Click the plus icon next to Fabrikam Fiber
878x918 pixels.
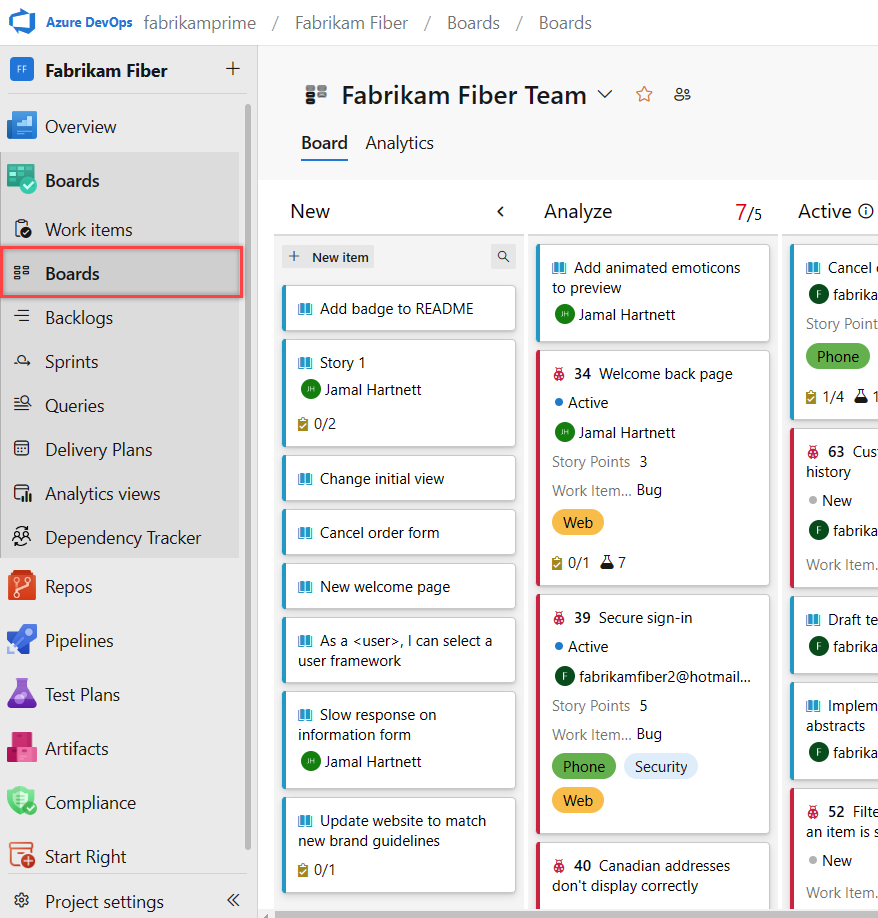[x=233, y=69]
